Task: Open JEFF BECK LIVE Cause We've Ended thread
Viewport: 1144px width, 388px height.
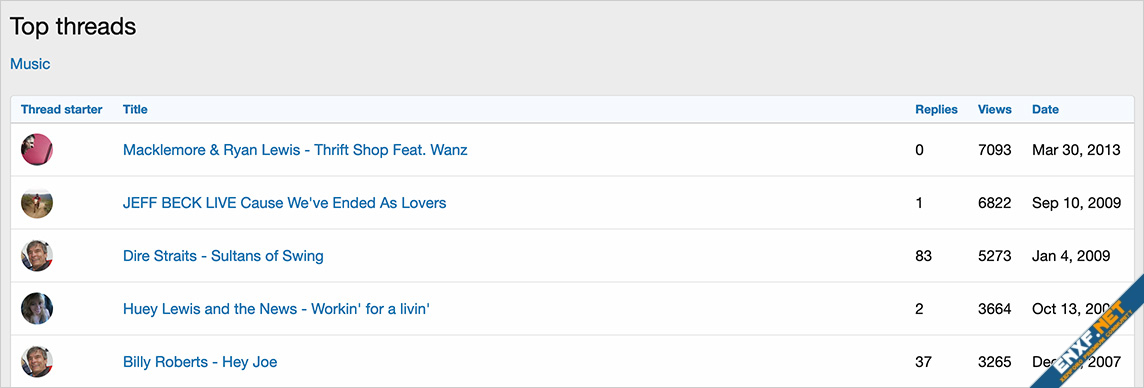Action: [285, 203]
